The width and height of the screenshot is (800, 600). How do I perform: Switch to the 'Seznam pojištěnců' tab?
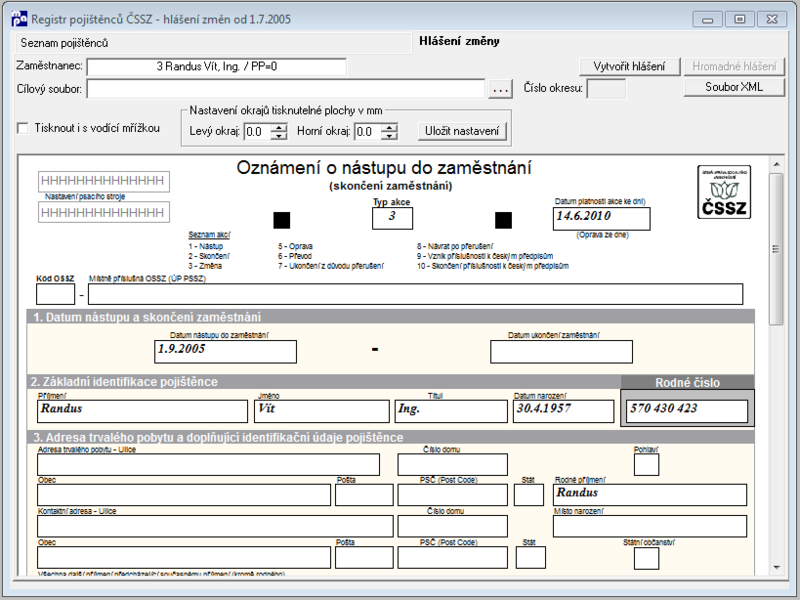[x=64, y=43]
